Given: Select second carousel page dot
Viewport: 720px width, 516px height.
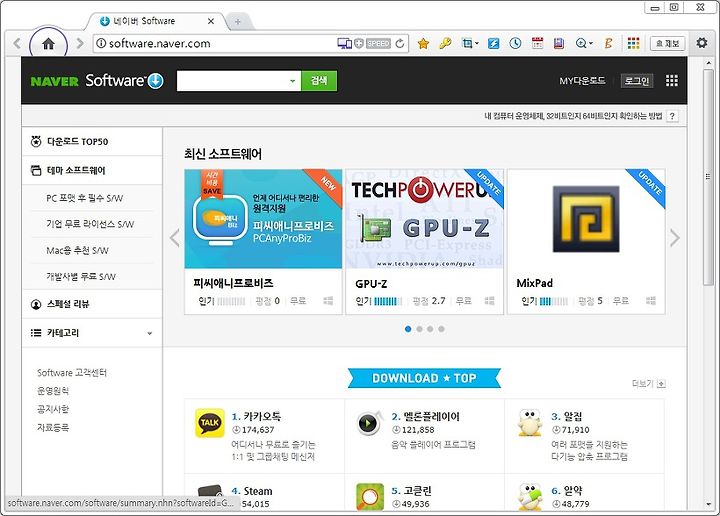Looking at the screenshot, I should (419, 329).
